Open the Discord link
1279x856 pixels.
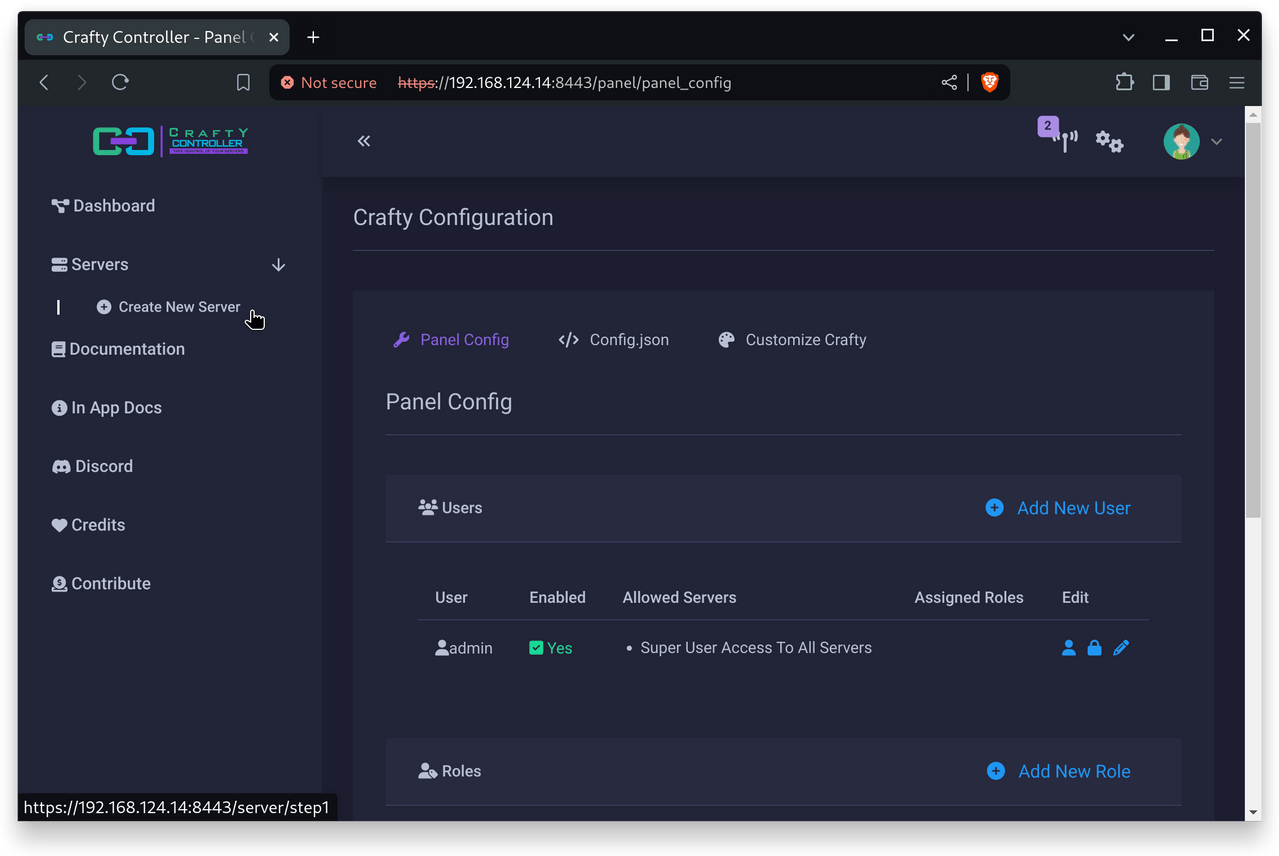[x=92, y=466]
